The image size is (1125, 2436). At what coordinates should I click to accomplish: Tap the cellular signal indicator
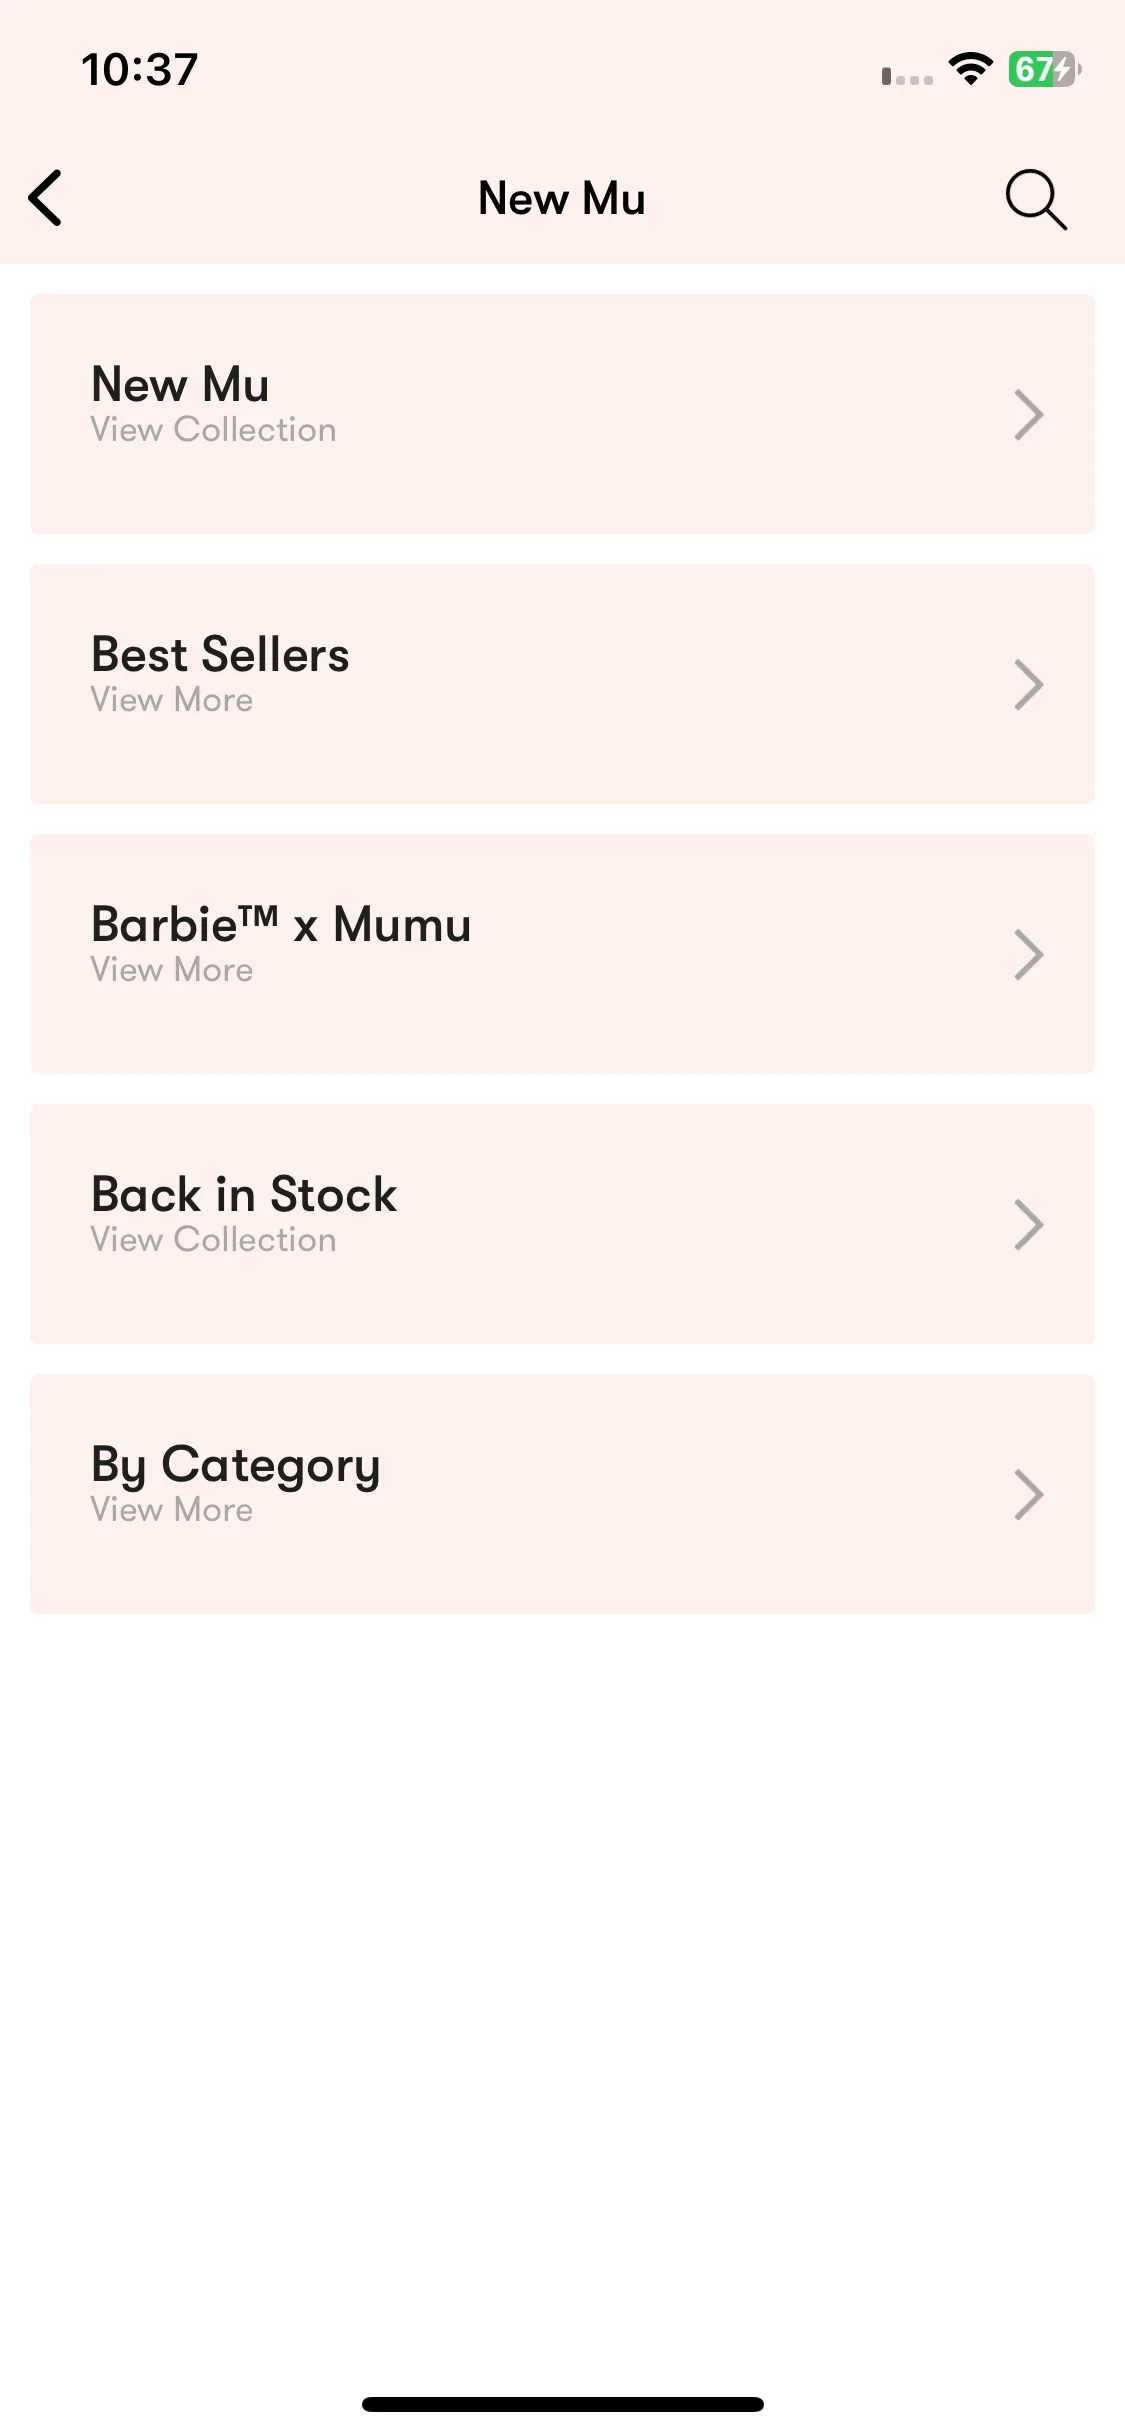(x=907, y=76)
